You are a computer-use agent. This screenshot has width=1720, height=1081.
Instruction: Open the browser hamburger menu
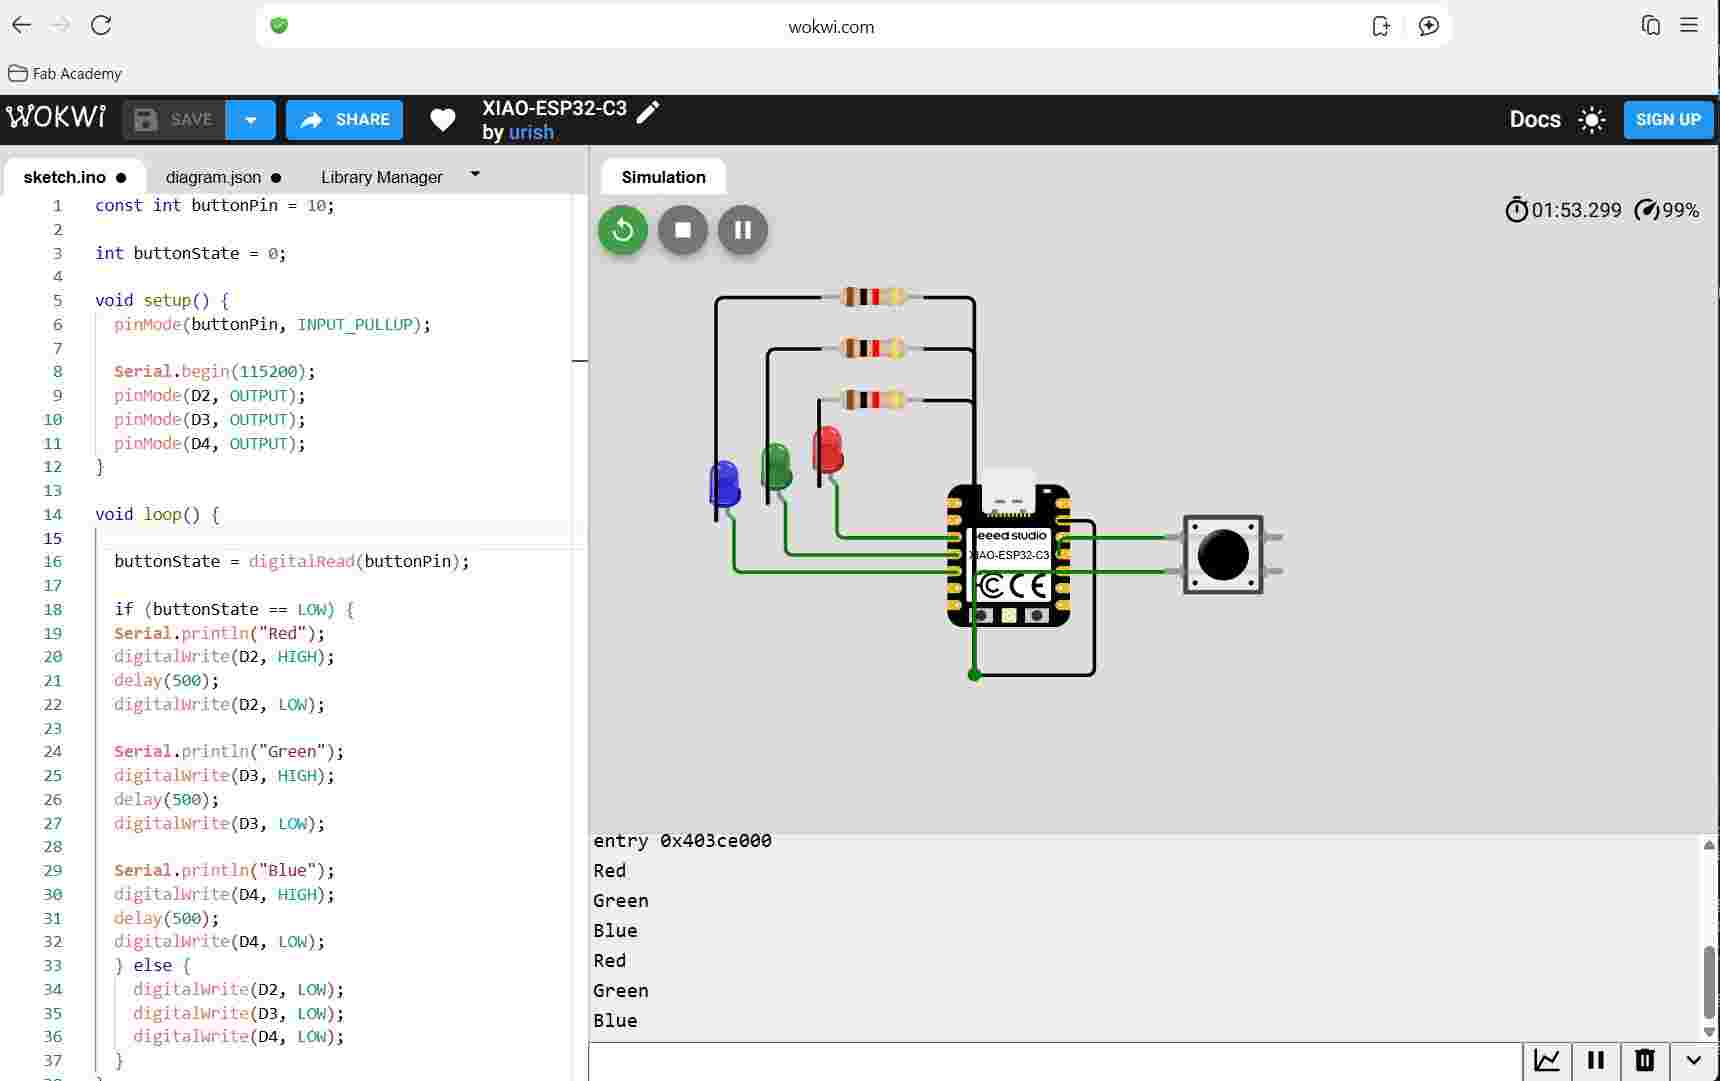(x=1689, y=26)
